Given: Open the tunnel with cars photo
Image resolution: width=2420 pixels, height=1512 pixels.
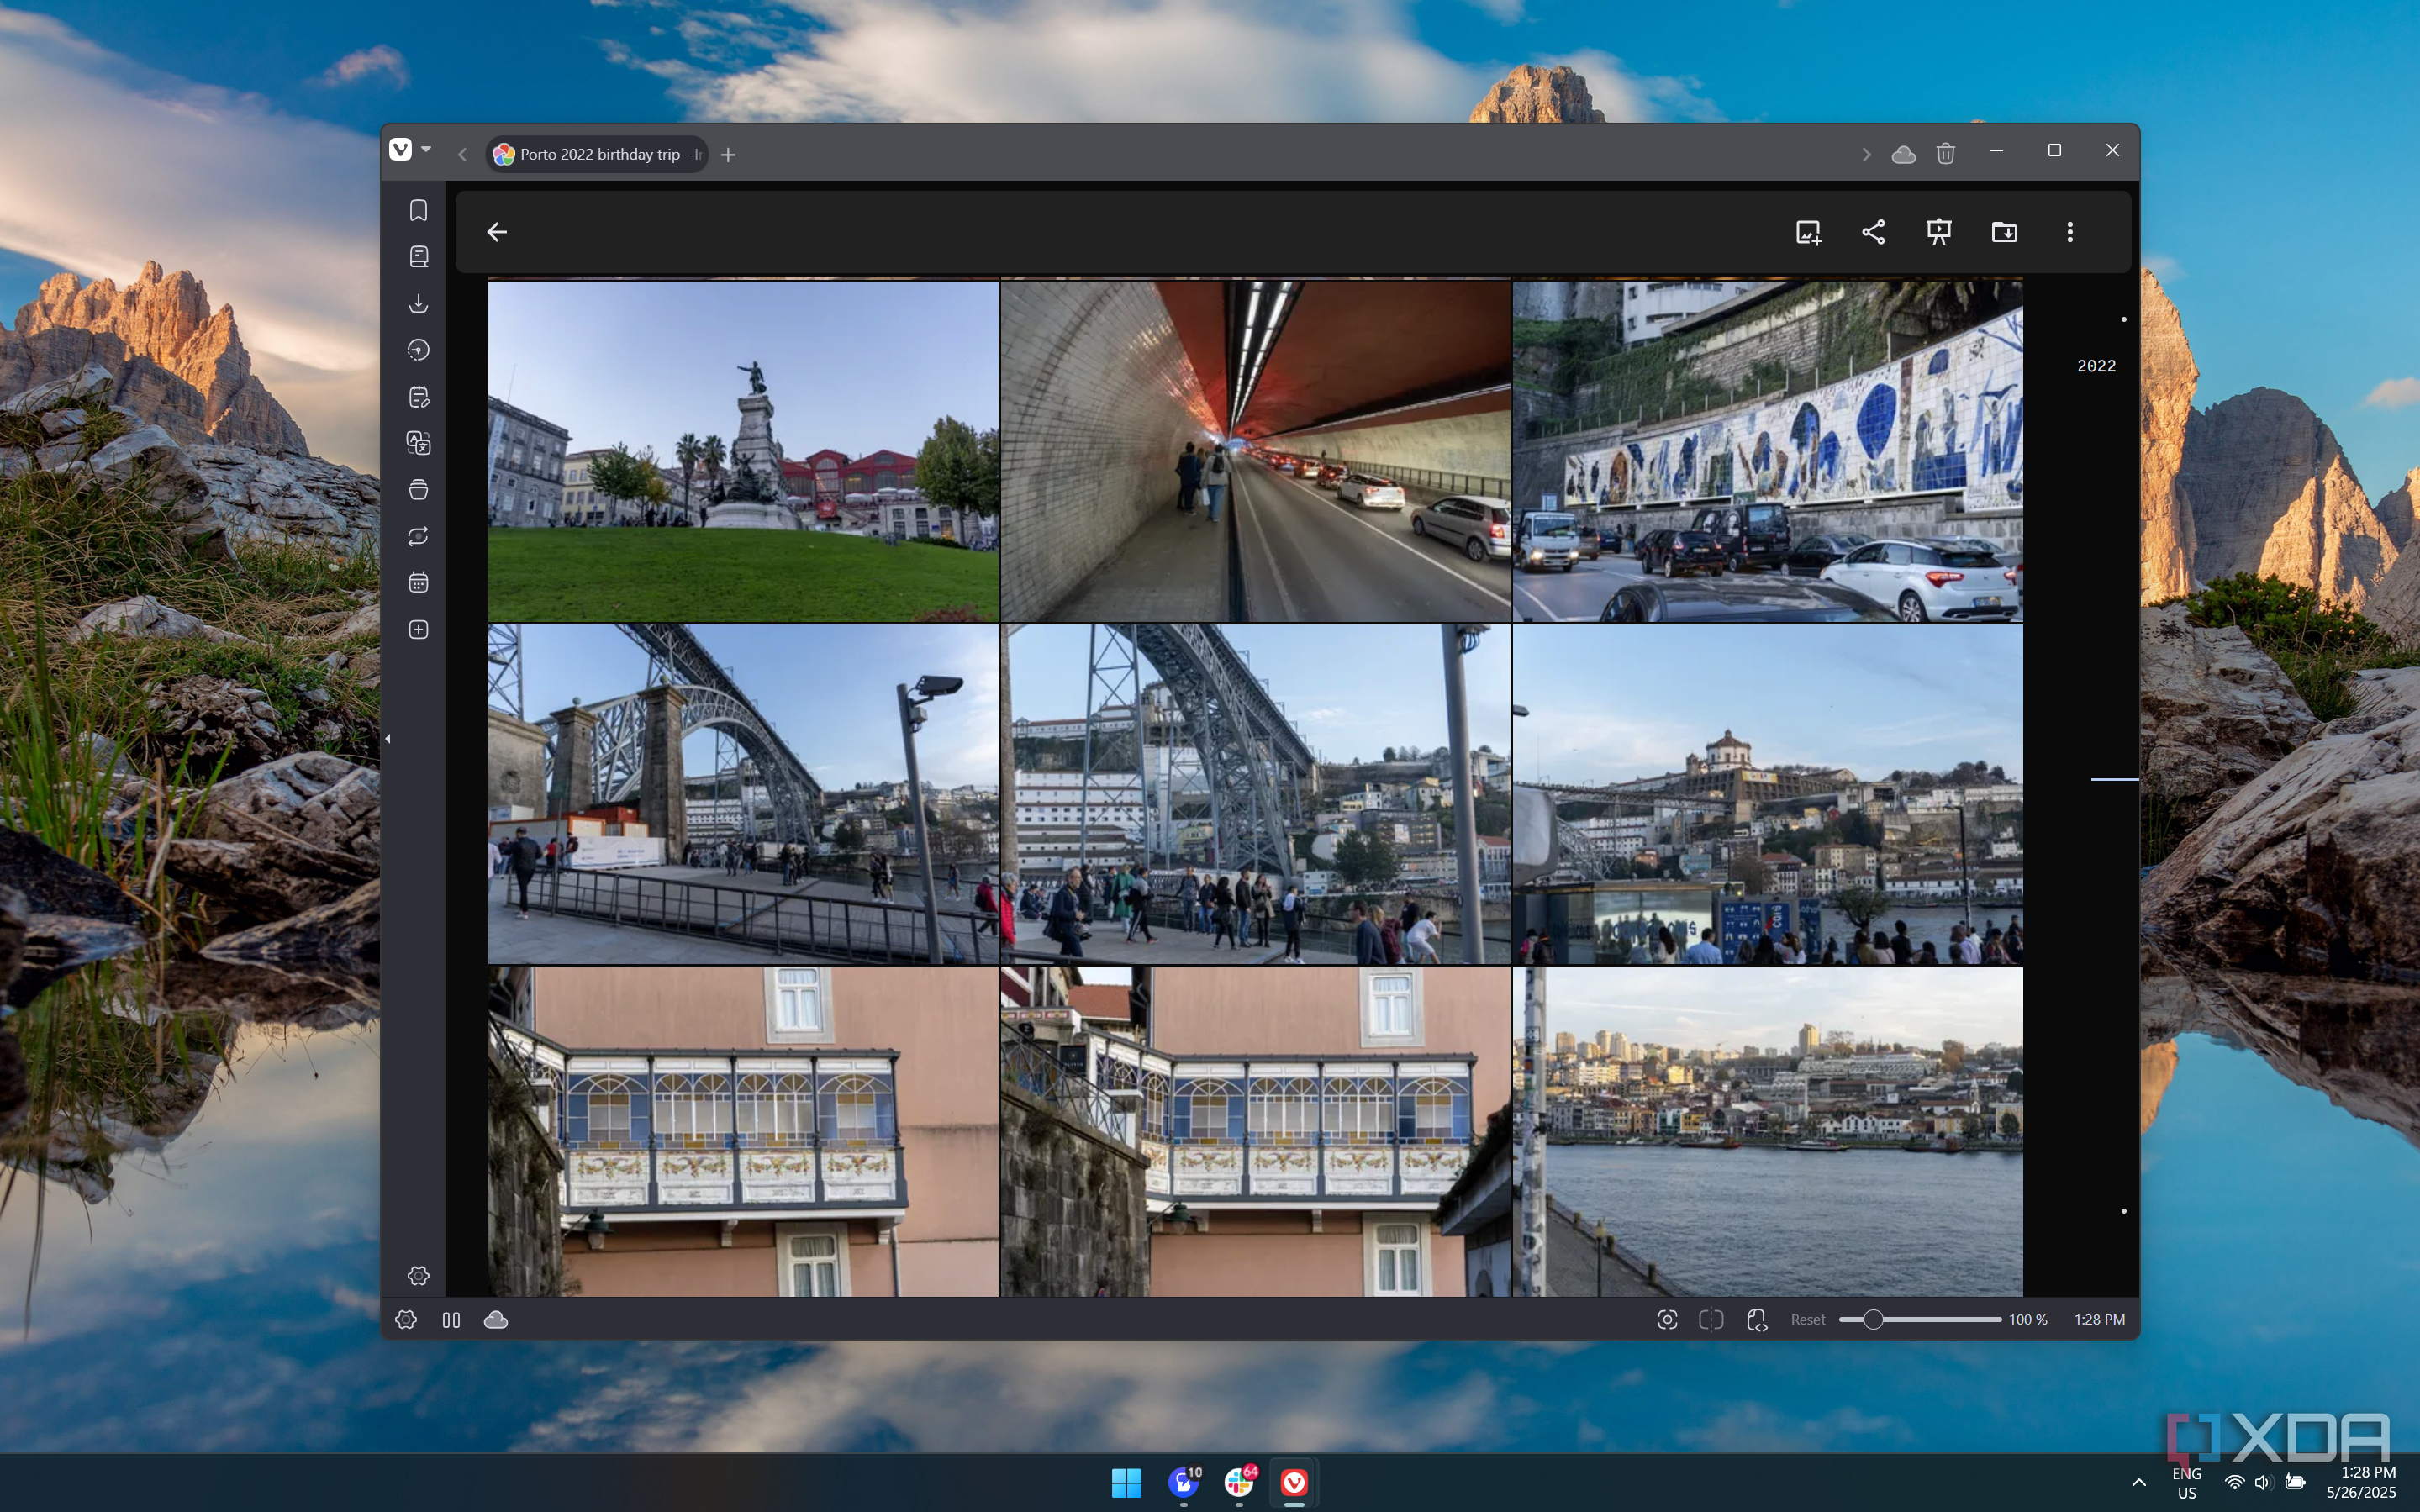Looking at the screenshot, I should 1255,452.
